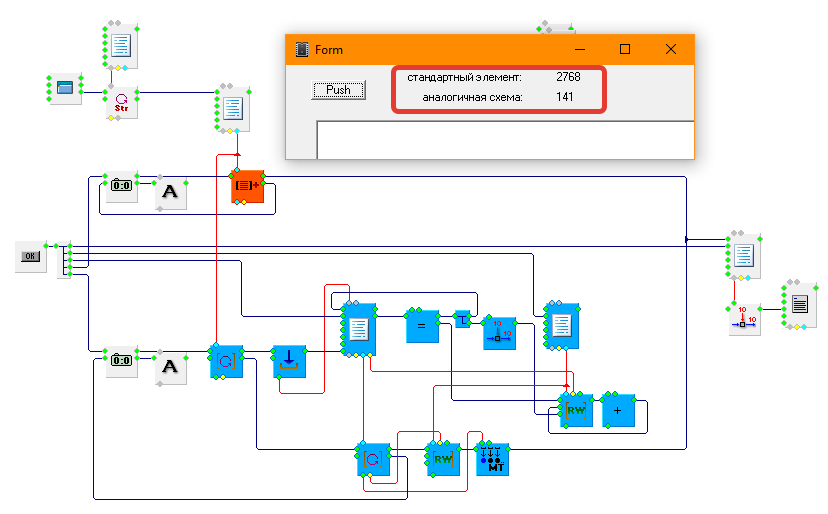The width and height of the screenshot is (828, 514).
Task: Select the orange list-add node
Action: [x=247, y=186]
